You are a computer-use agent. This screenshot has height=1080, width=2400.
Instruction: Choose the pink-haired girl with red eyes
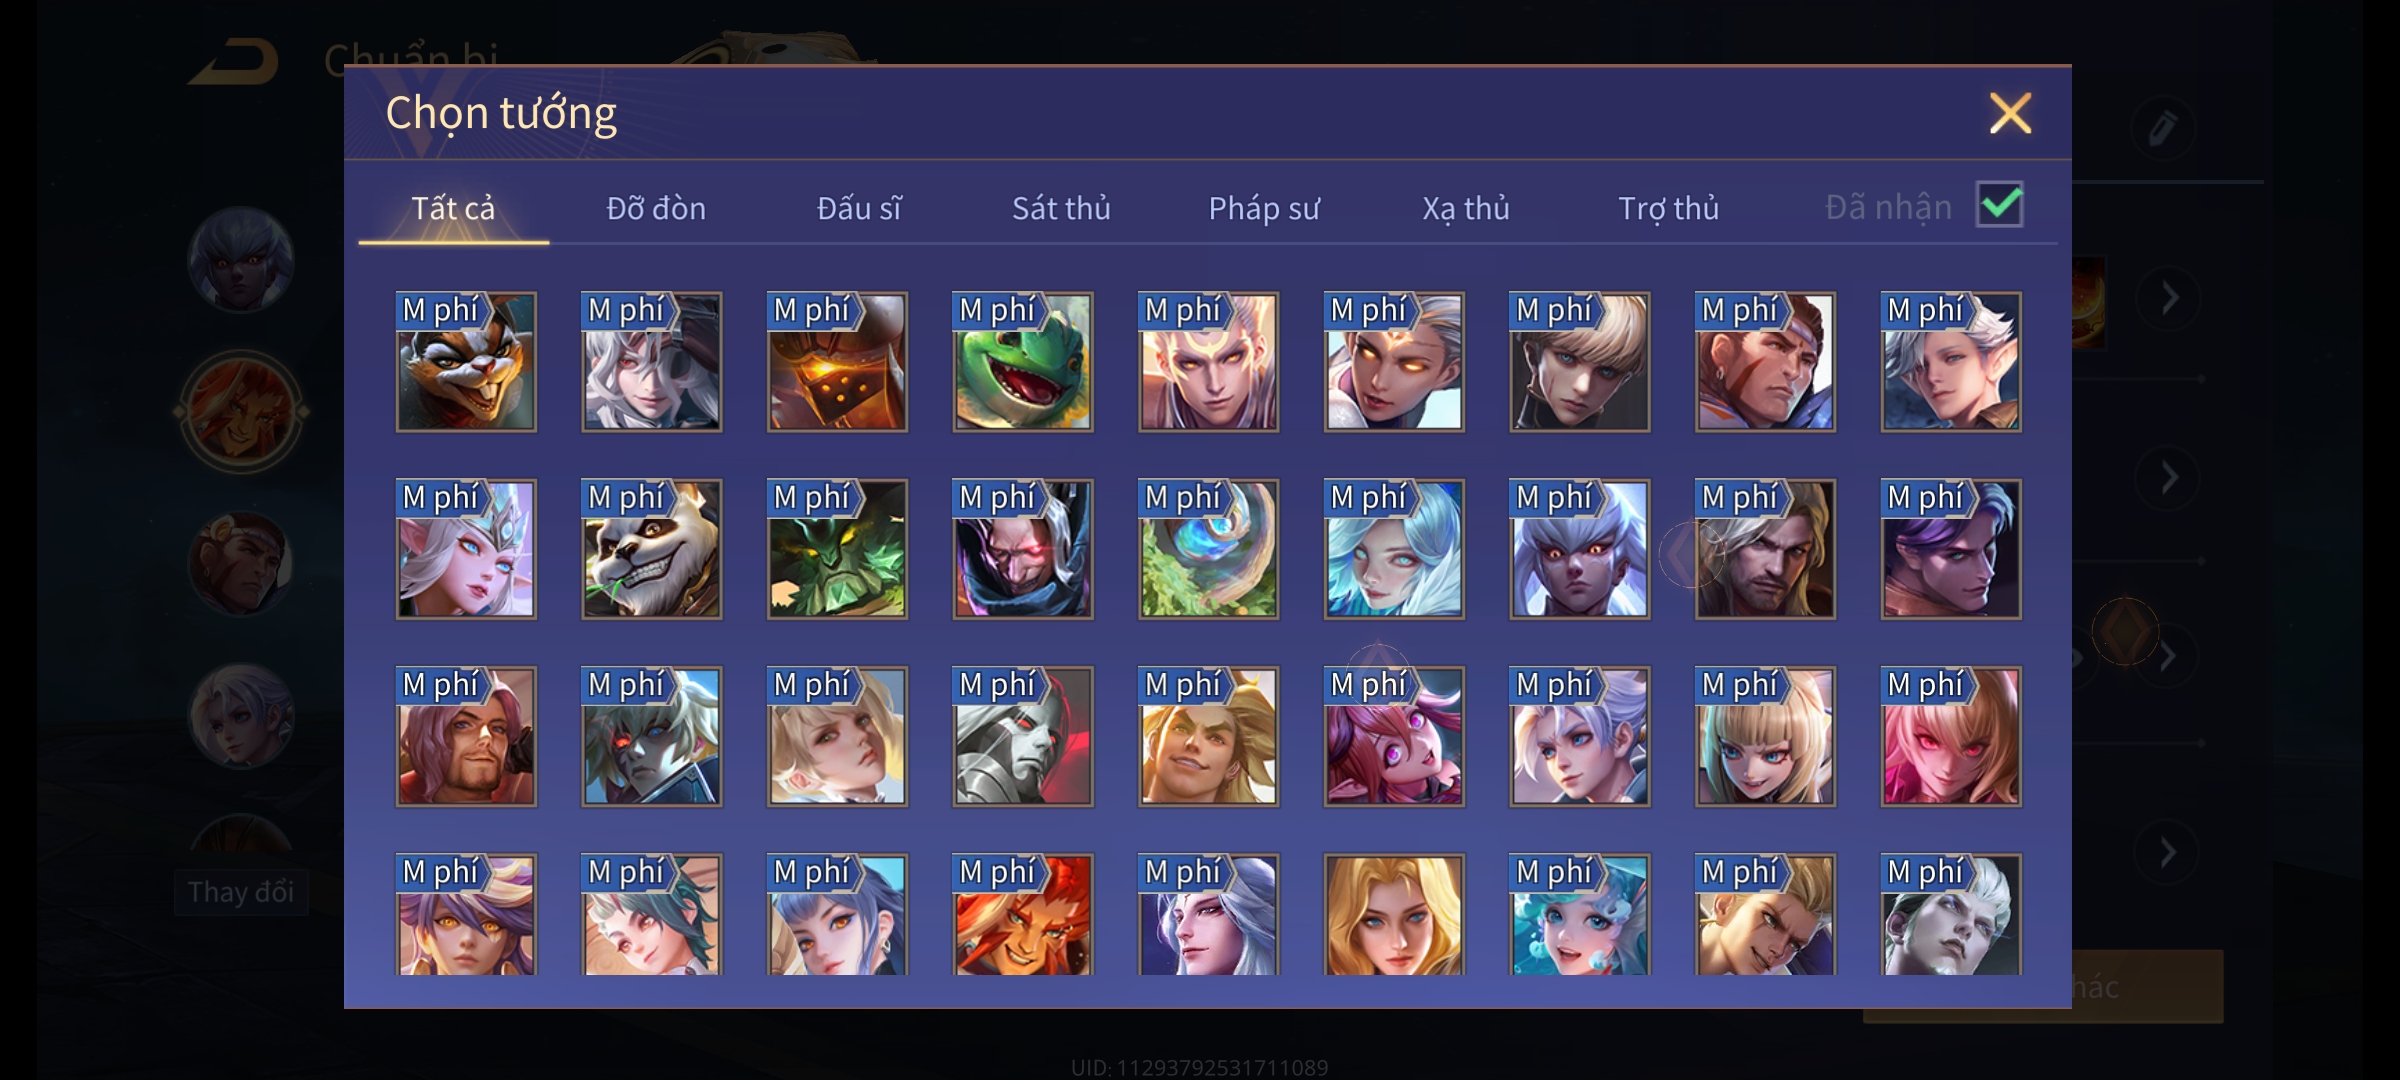1951,736
